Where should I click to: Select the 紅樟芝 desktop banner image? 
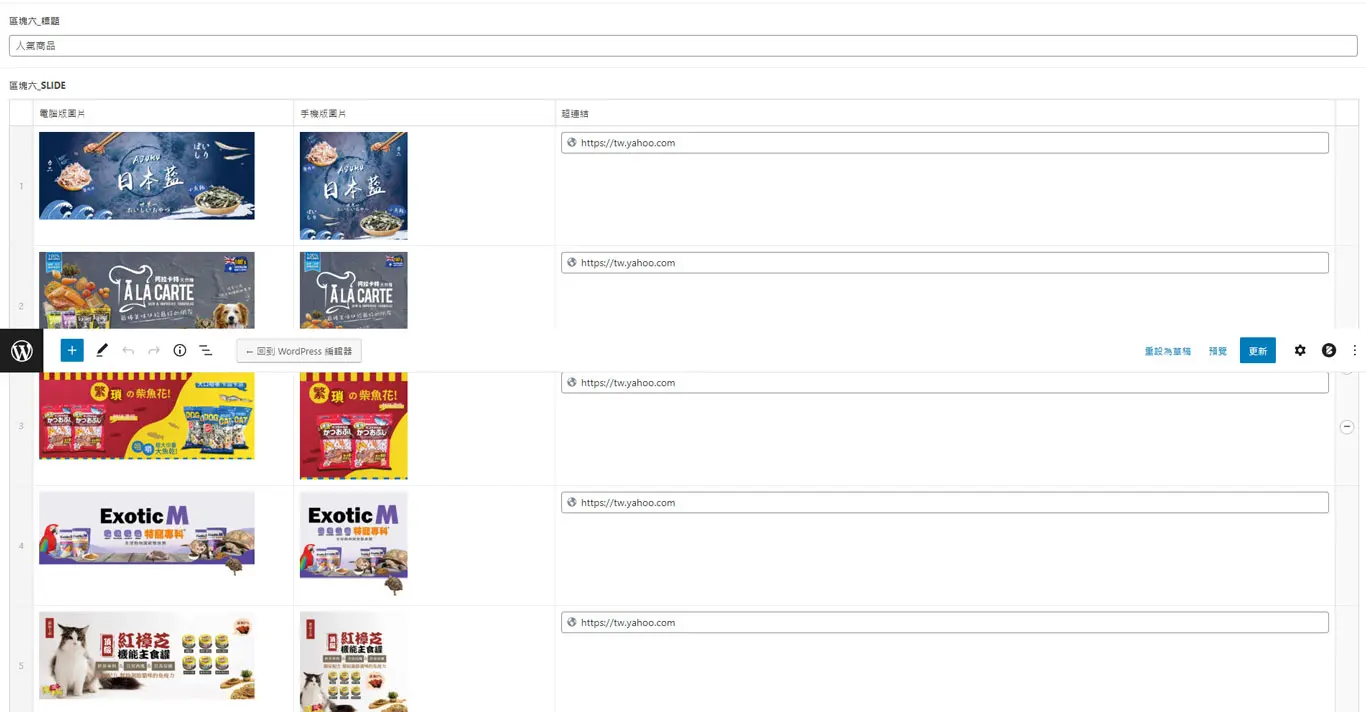(147, 656)
